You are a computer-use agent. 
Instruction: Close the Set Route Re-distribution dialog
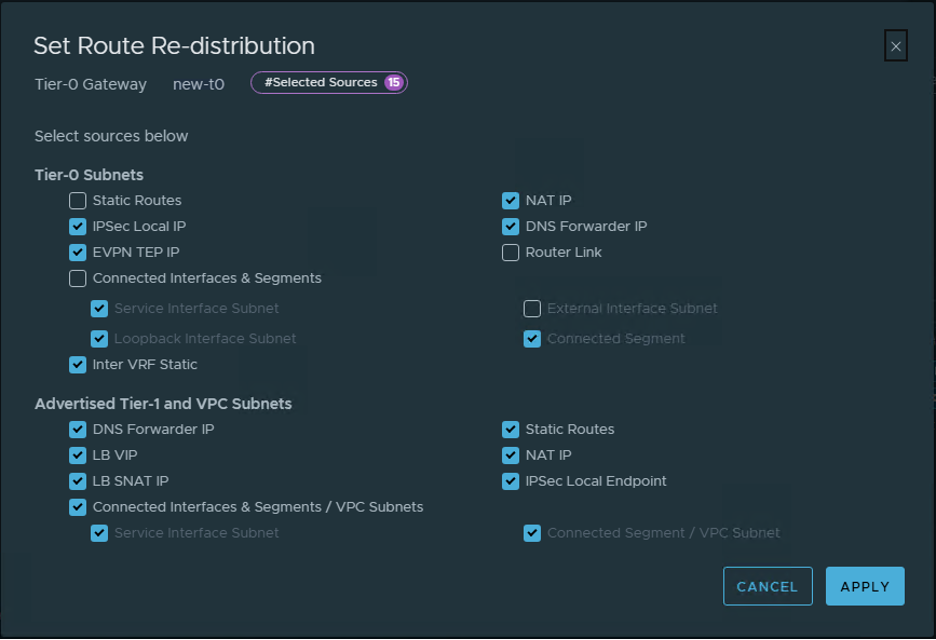point(895,46)
